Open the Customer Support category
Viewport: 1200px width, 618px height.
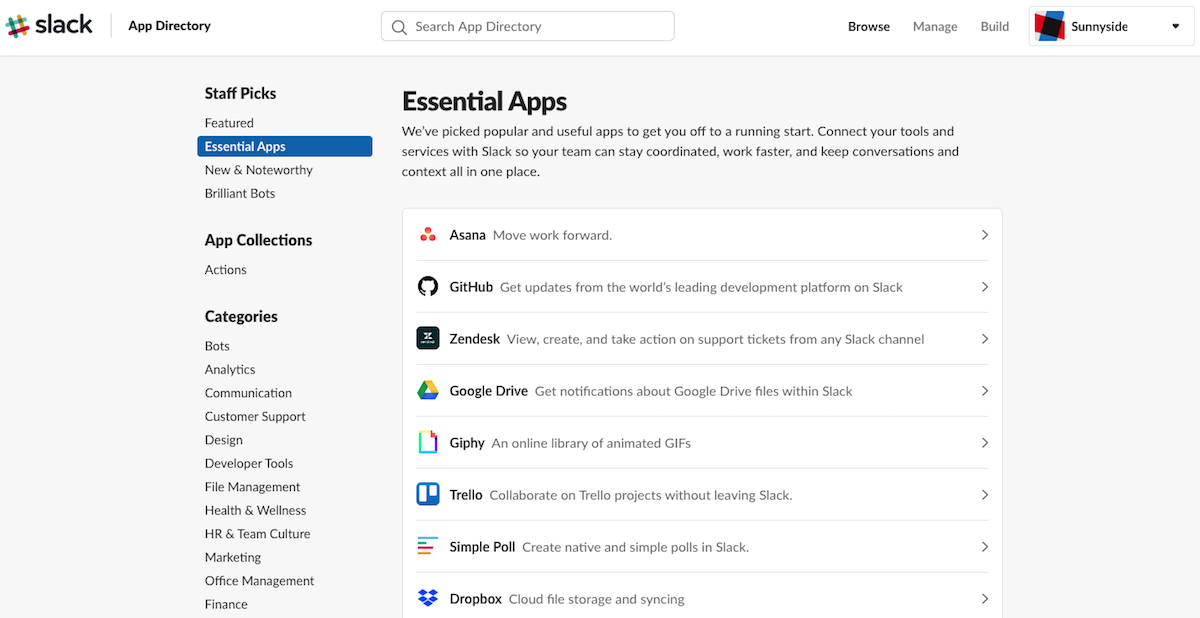[x=255, y=417]
